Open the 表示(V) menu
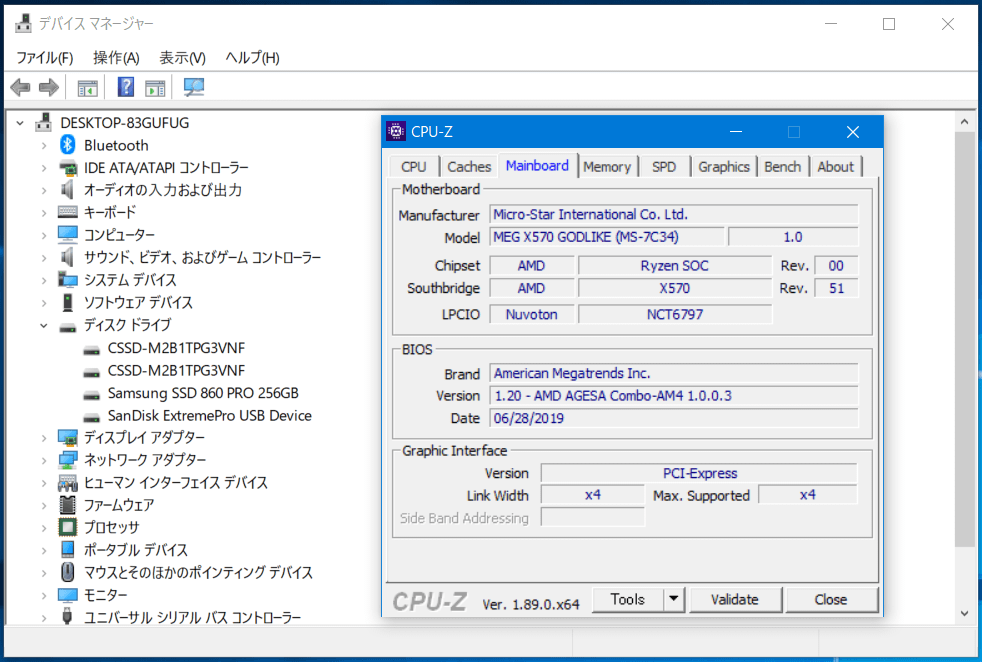The image size is (982, 662). (182, 58)
